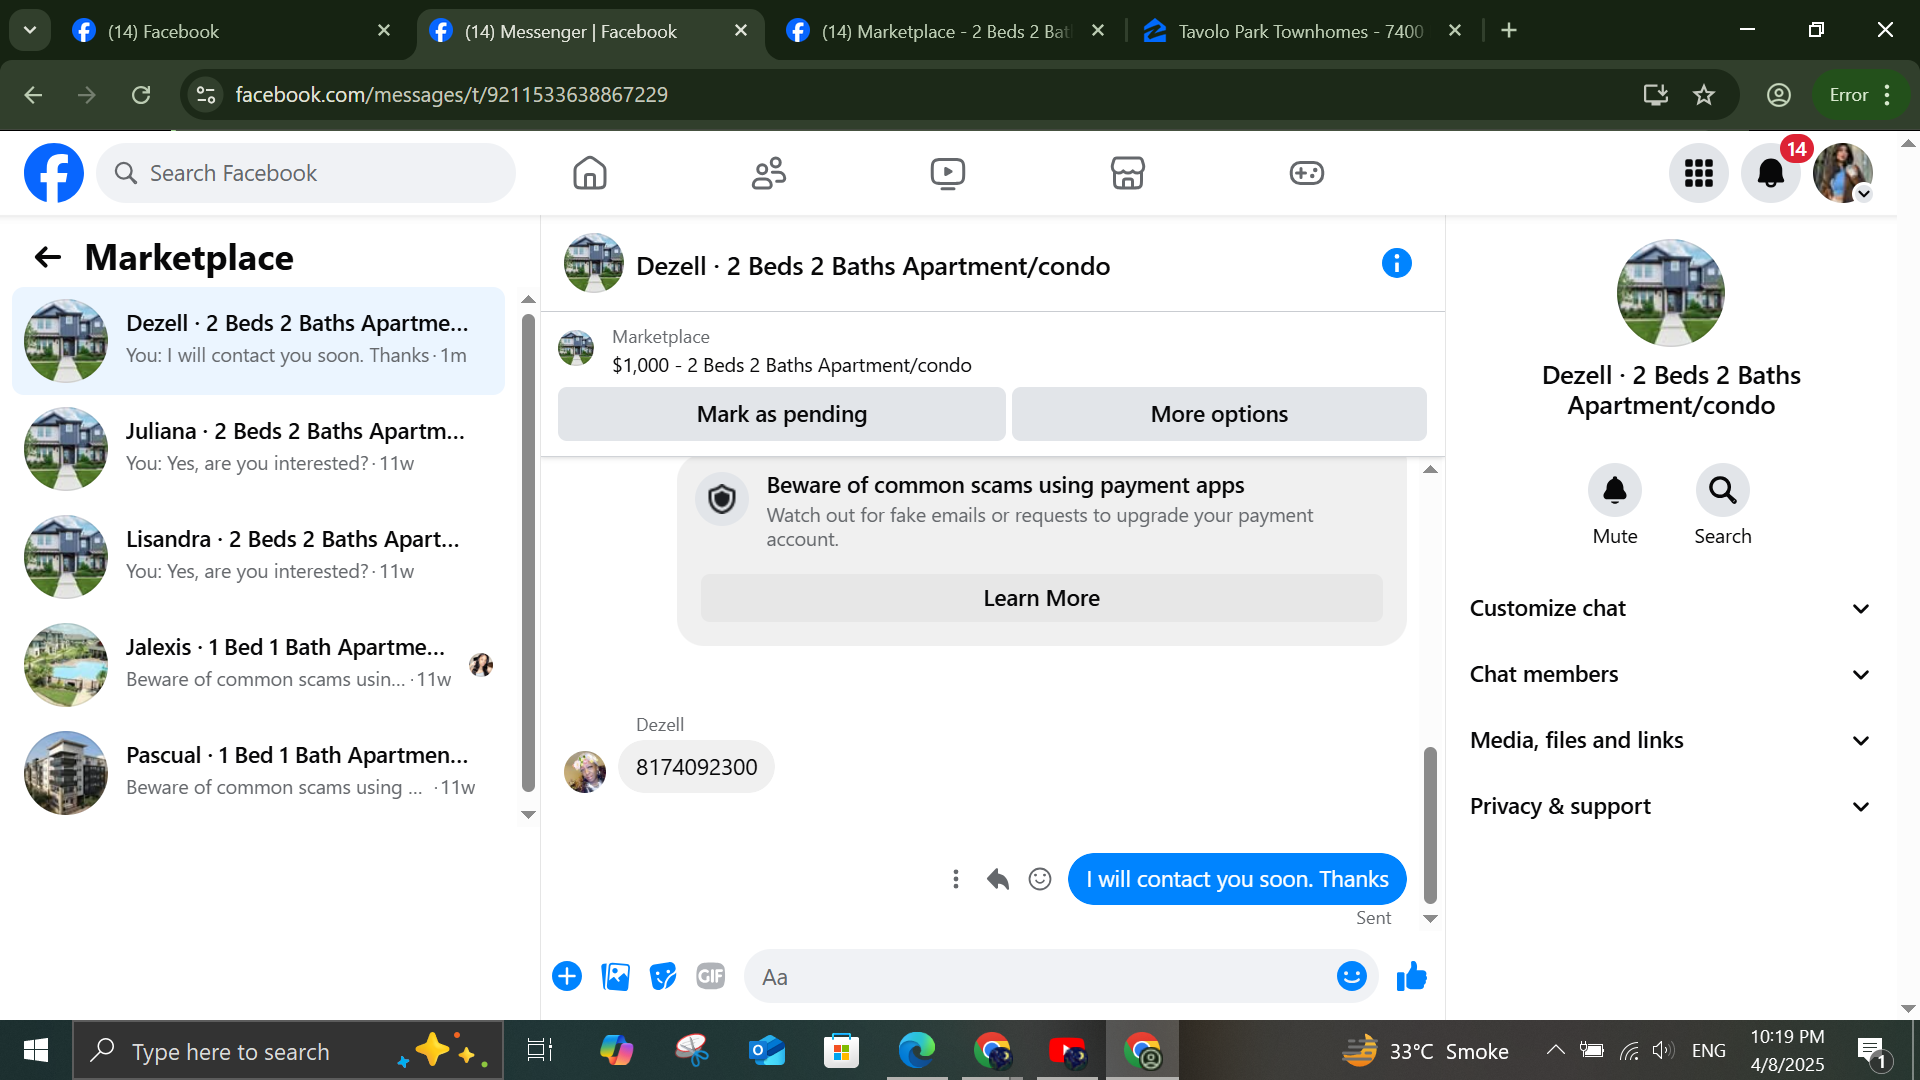Send a thumbs-up like

coord(1411,976)
